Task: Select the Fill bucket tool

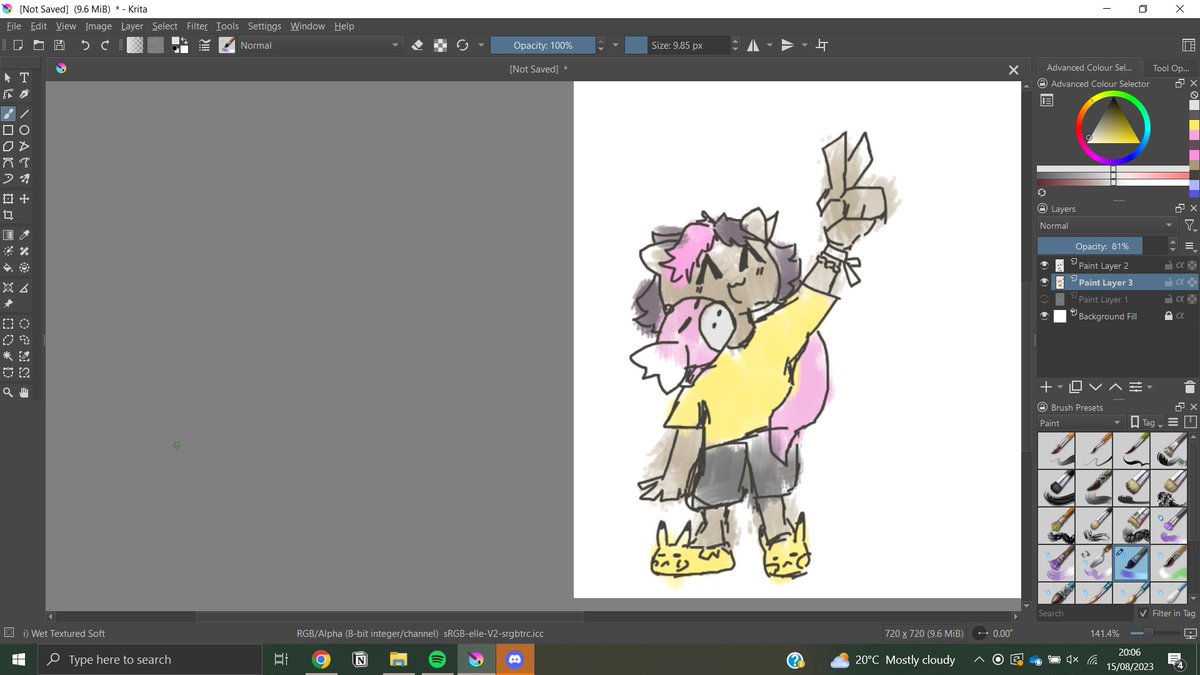Action: coord(8,268)
